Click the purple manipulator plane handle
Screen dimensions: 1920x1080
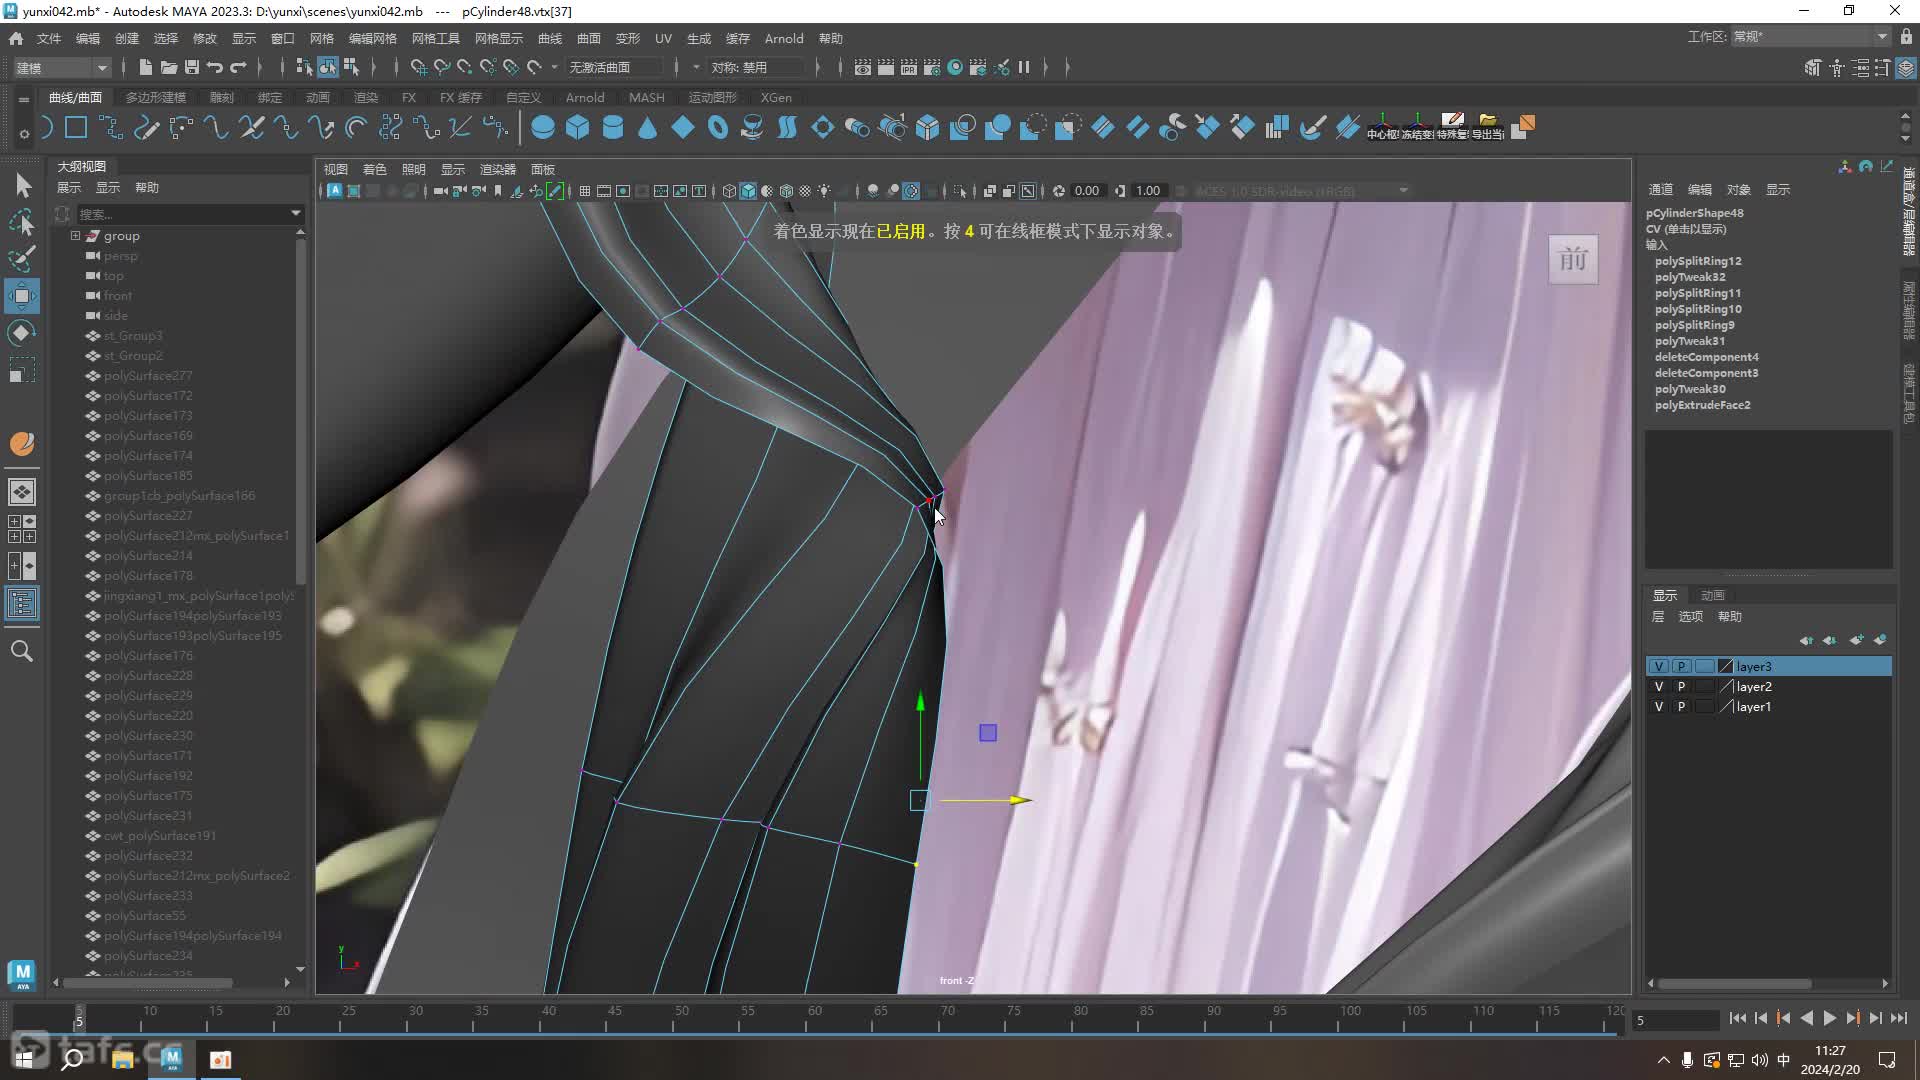(988, 733)
